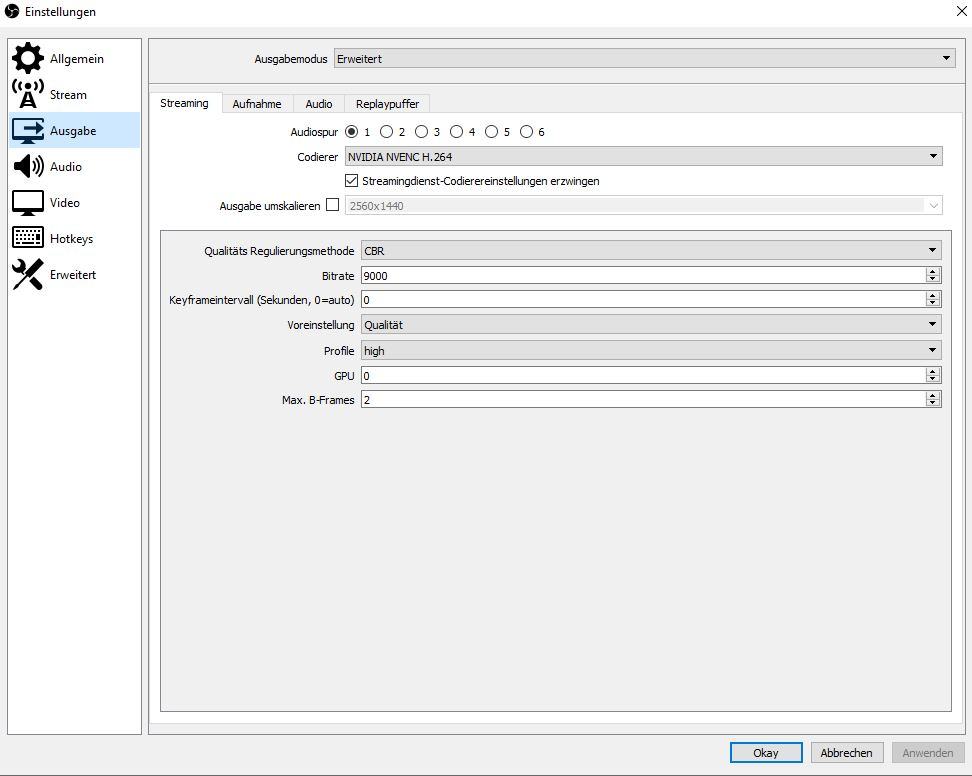This screenshot has height=776, width=972.
Task: Uncheck Streamingdienst-Codierereinstellungen erzwingen checkbox
Action: click(351, 180)
